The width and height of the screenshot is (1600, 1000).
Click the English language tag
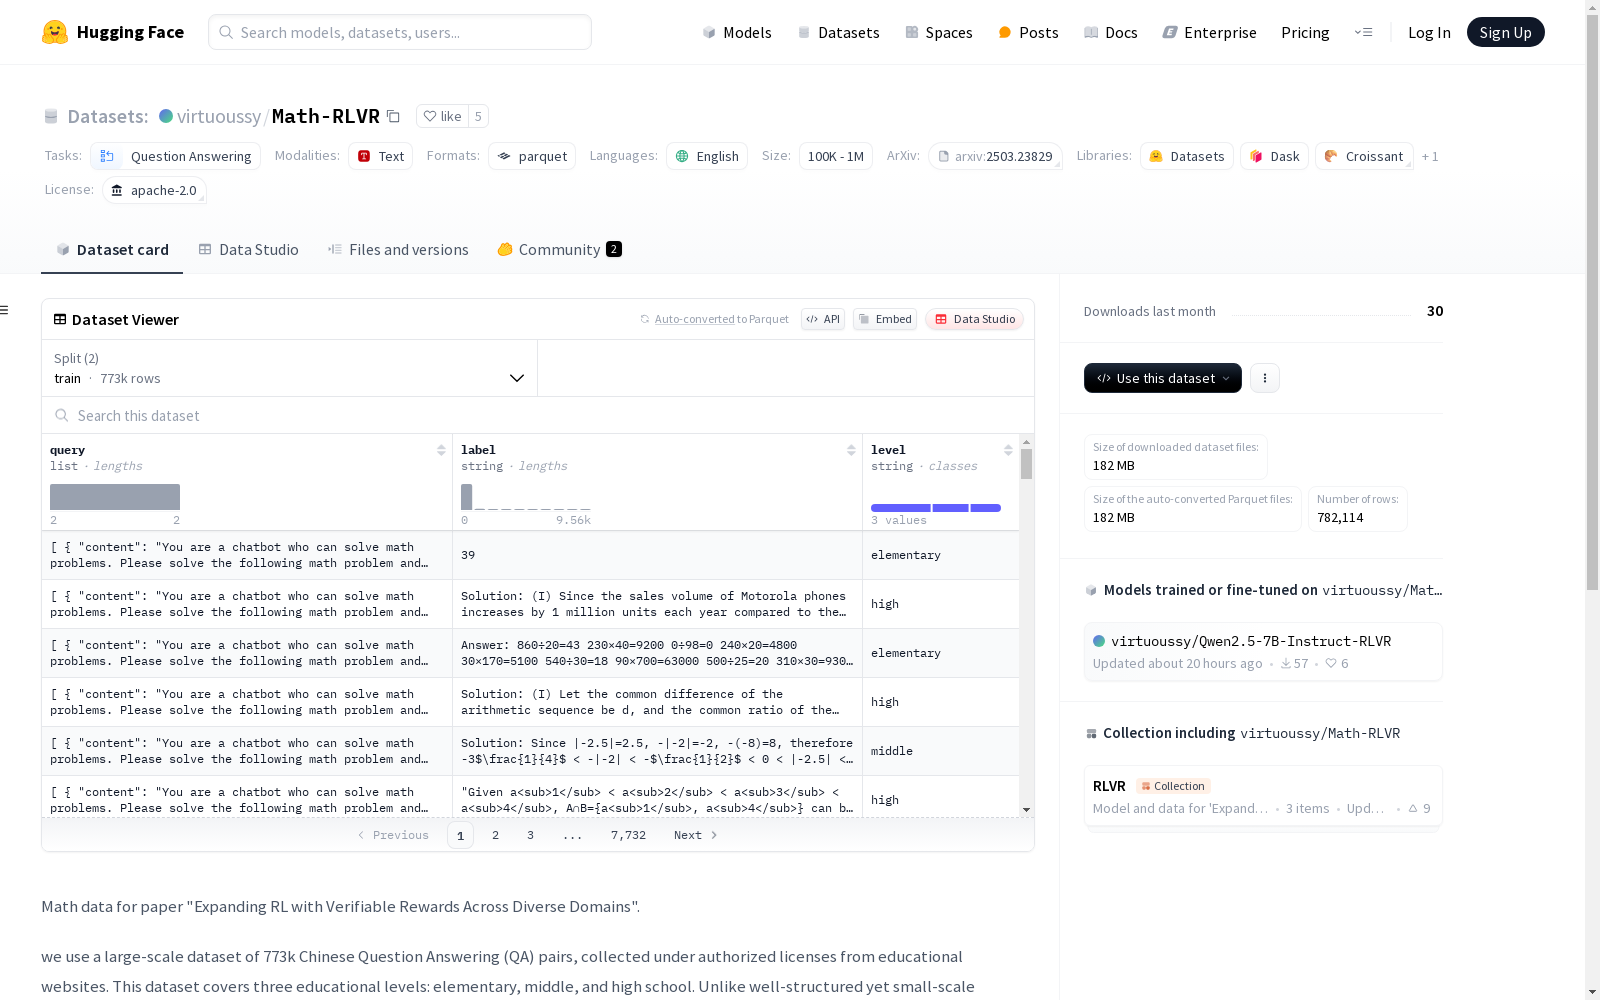707,156
